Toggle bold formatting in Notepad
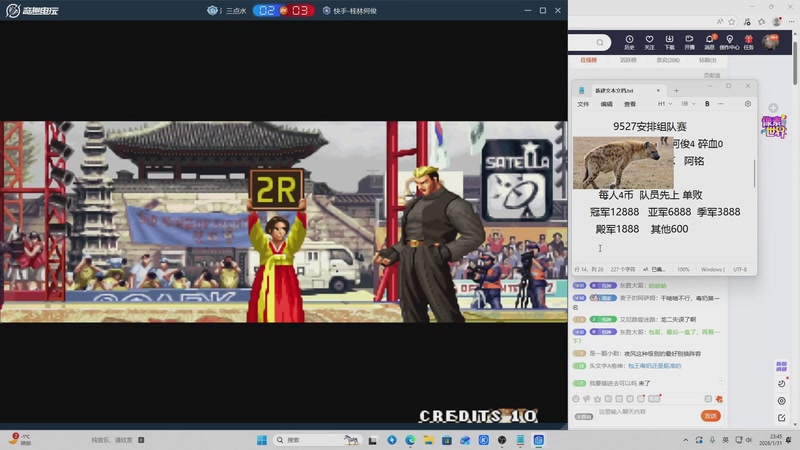Image resolution: width=800 pixels, height=450 pixels. click(x=707, y=104)
